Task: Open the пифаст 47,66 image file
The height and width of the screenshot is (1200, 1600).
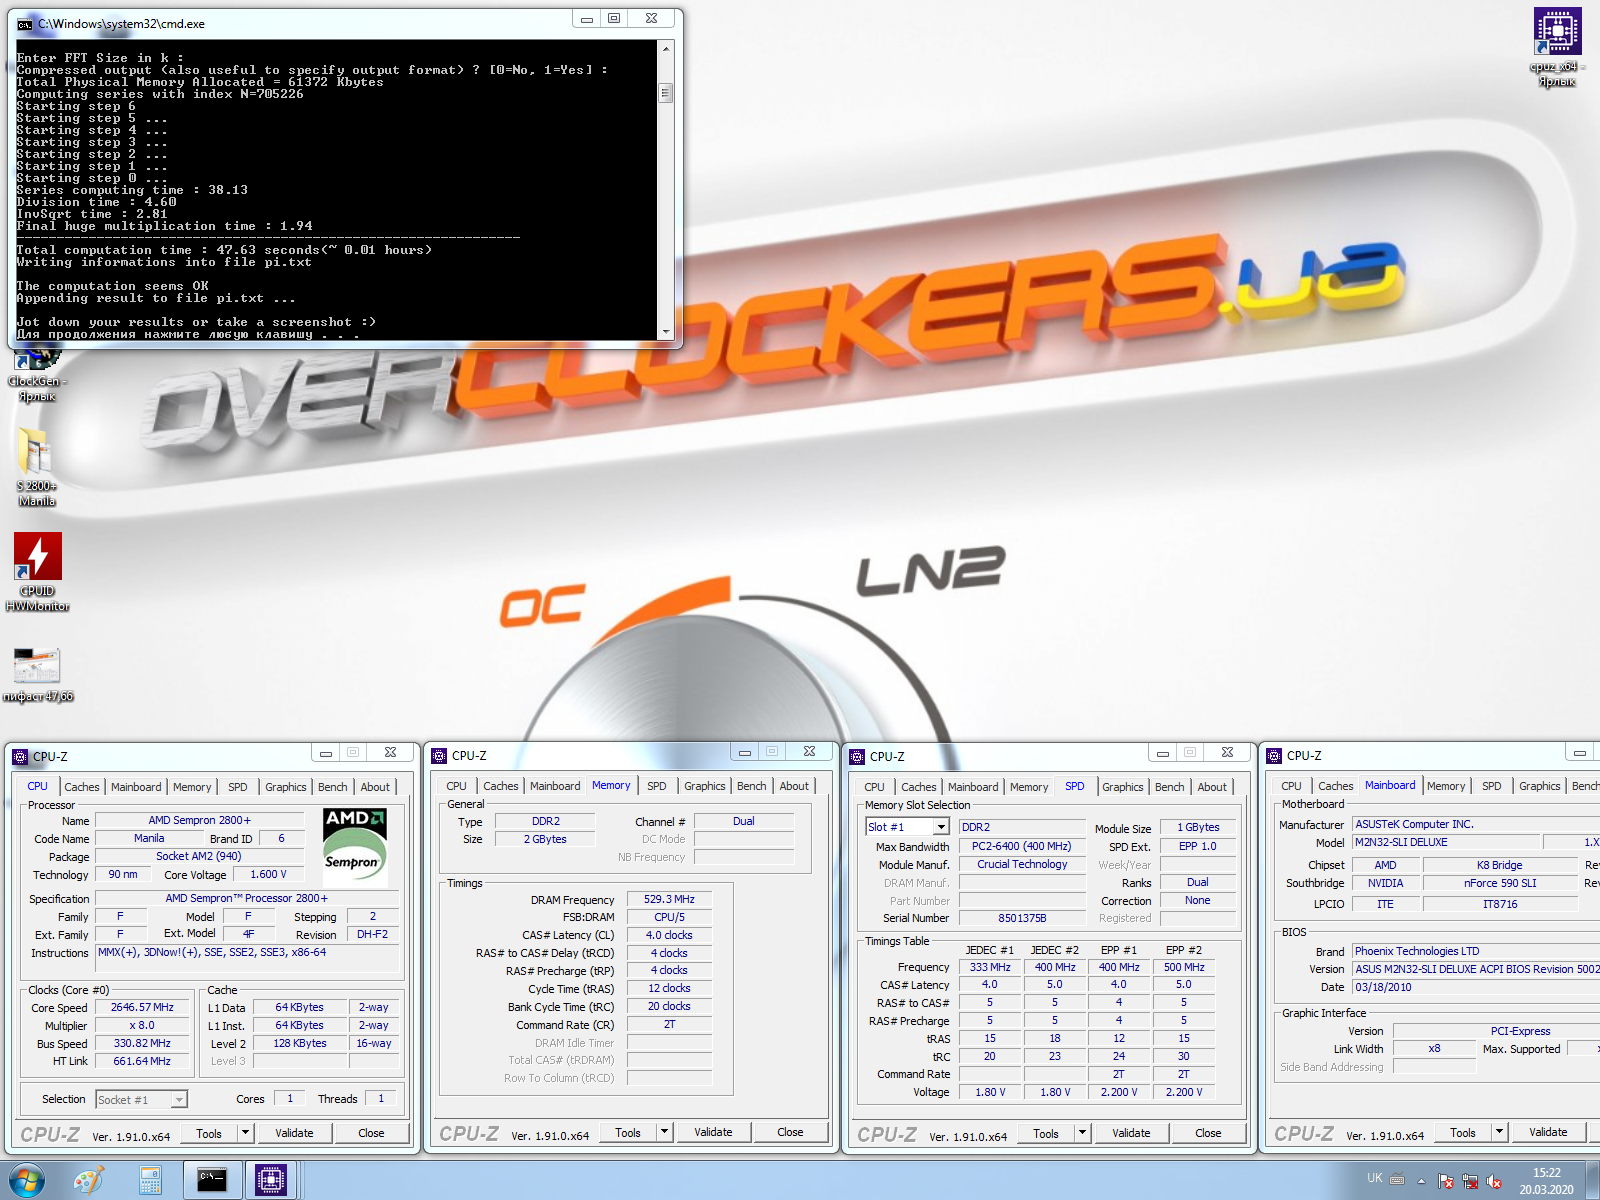Action: [x=38, y=674]
